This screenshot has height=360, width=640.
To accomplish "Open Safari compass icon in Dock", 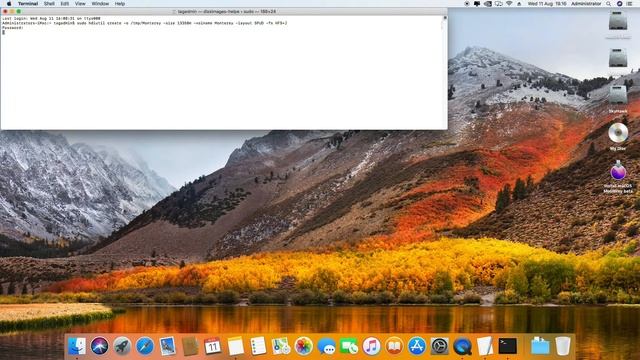I will [x=144, y=346].
